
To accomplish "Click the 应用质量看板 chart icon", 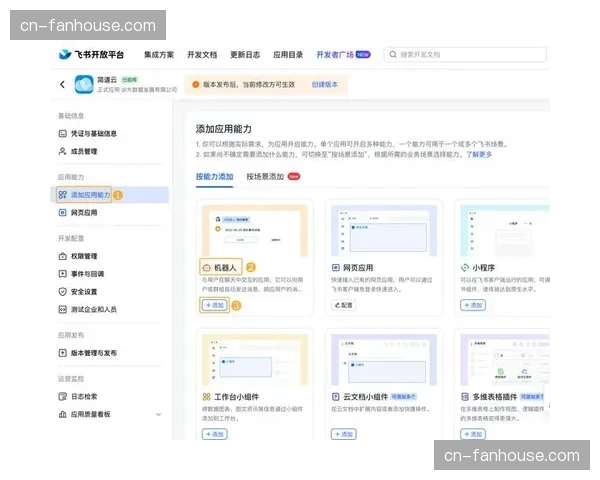I will point(62,414).
